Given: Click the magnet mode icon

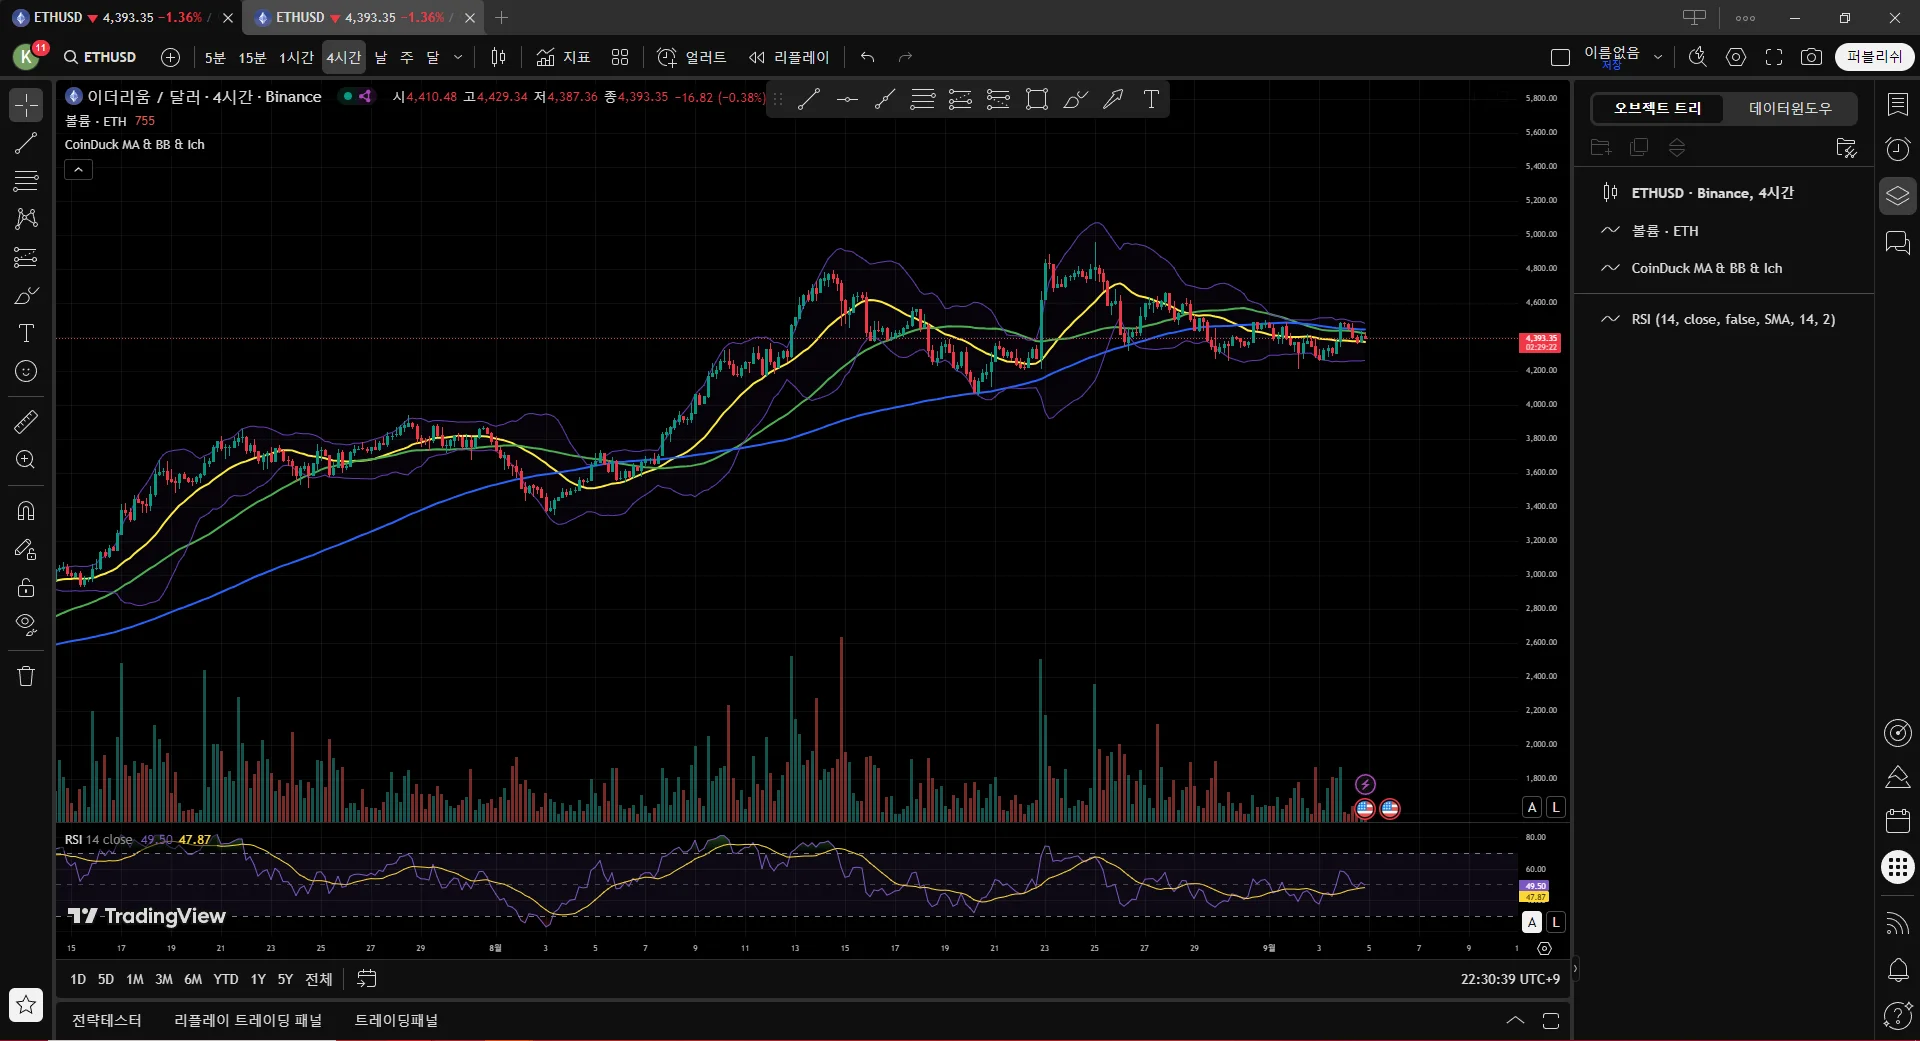Looking at the screenshot, I should coord(26,511).
